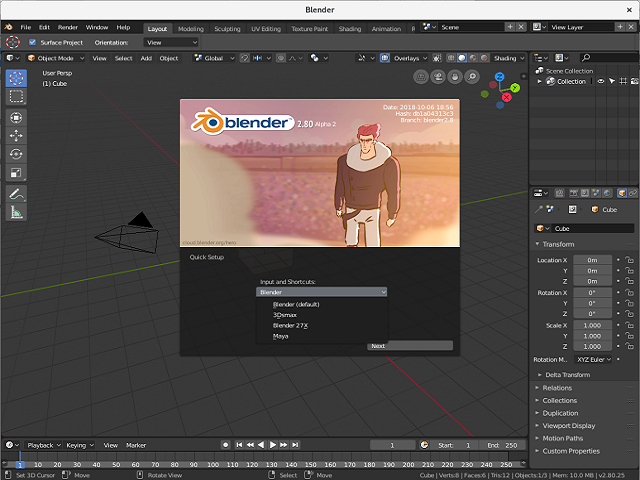Activate the Select Box tool

[16, 97]
